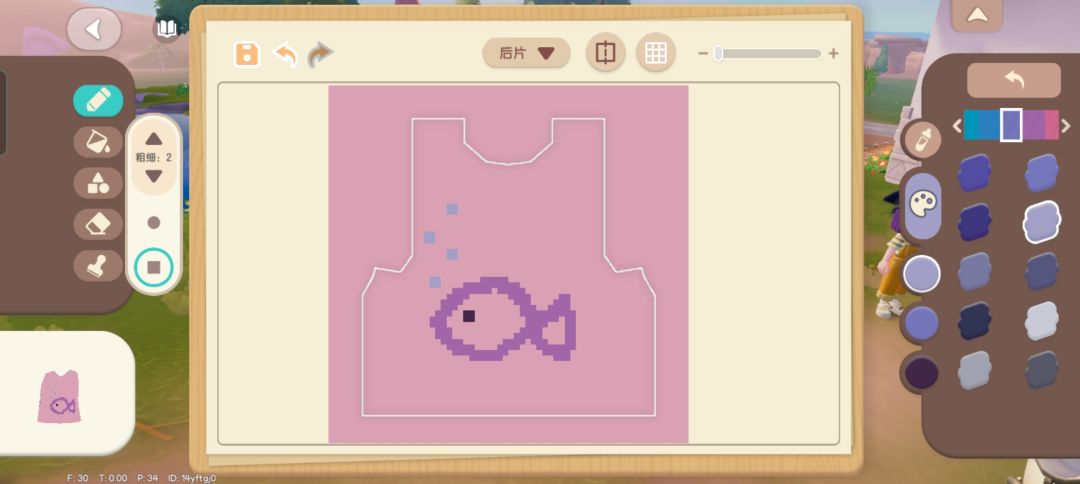Click the topmost blue bubble pixel
Image resolution: width=1080 pixels, height=484 pixels.
[x=453, y=209]
